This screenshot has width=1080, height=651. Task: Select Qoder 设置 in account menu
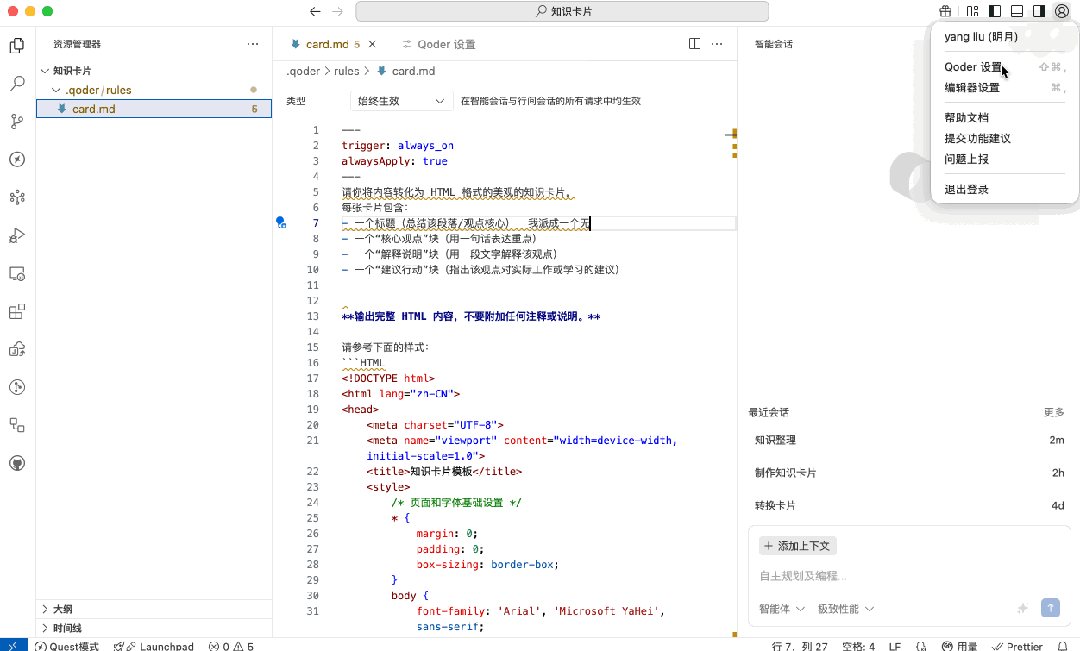(1004, 67)
